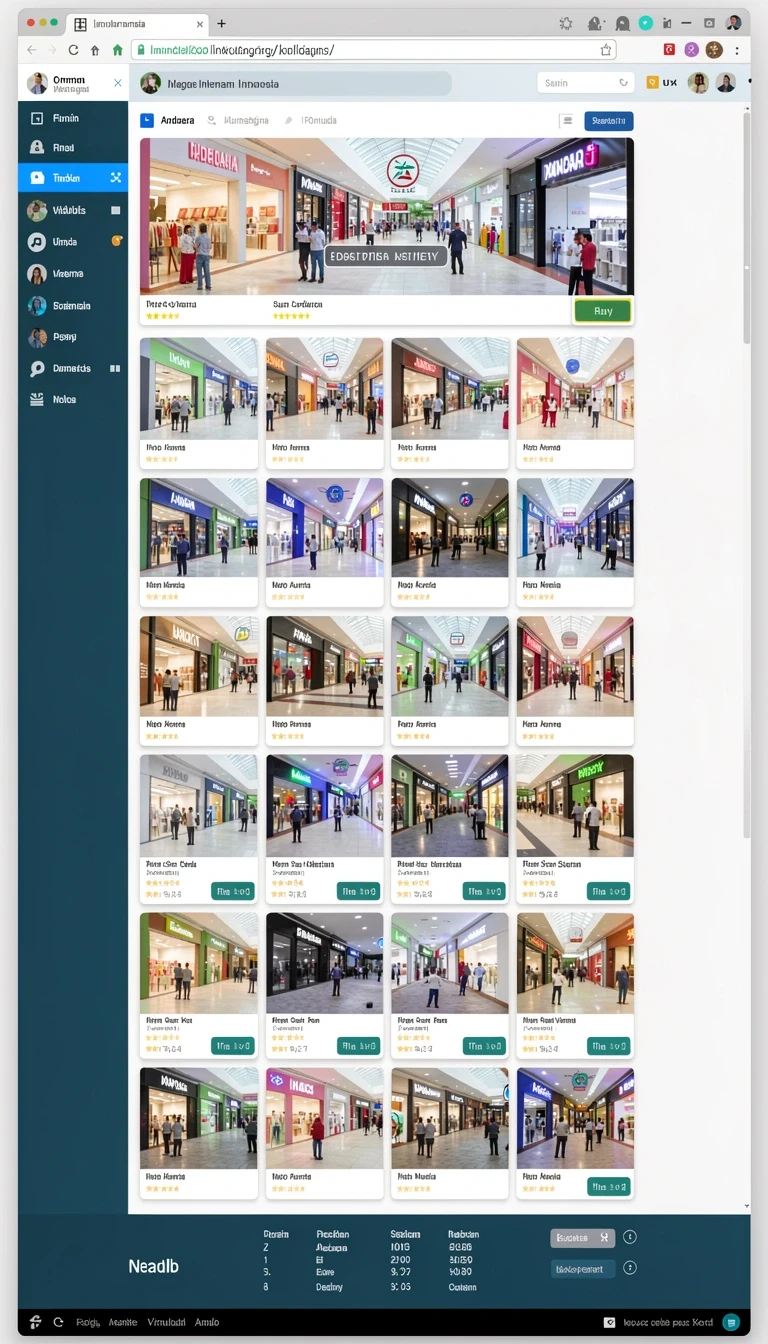The image size is (768, 1344).
Task: Click the Magee Inlenam search bar
Action: (295, 84)
